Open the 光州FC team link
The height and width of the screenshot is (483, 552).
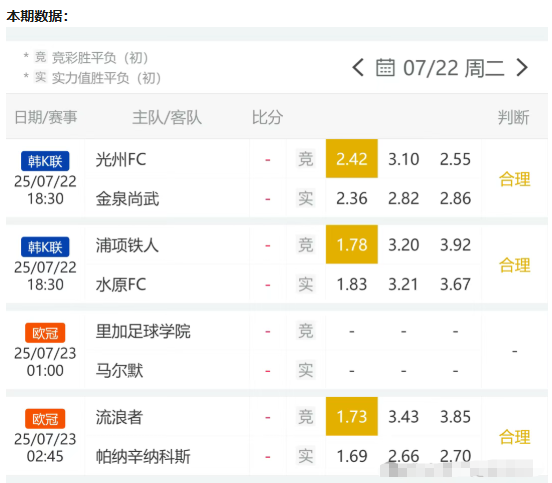[x=121, y=159]
